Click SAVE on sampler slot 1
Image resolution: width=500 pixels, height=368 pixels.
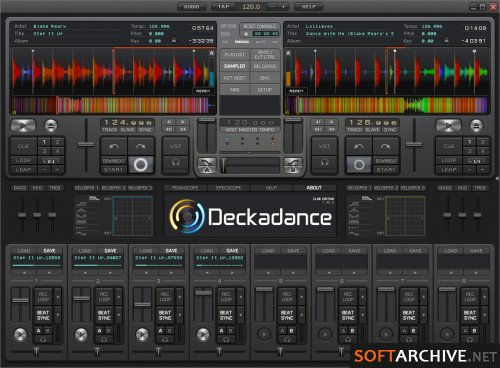point(49,251)
